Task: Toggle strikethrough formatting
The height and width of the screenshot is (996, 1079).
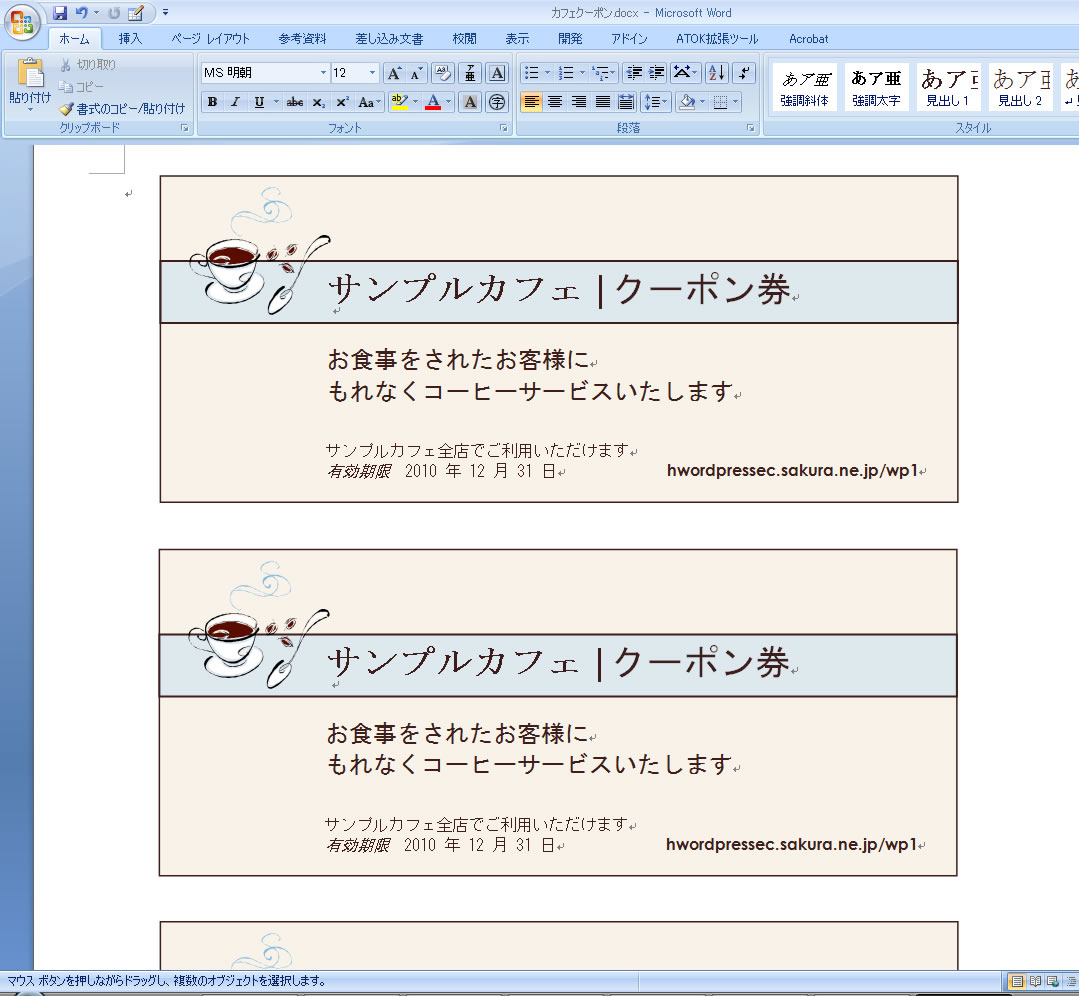Action: pyautogui.click(x=294, y=102)
